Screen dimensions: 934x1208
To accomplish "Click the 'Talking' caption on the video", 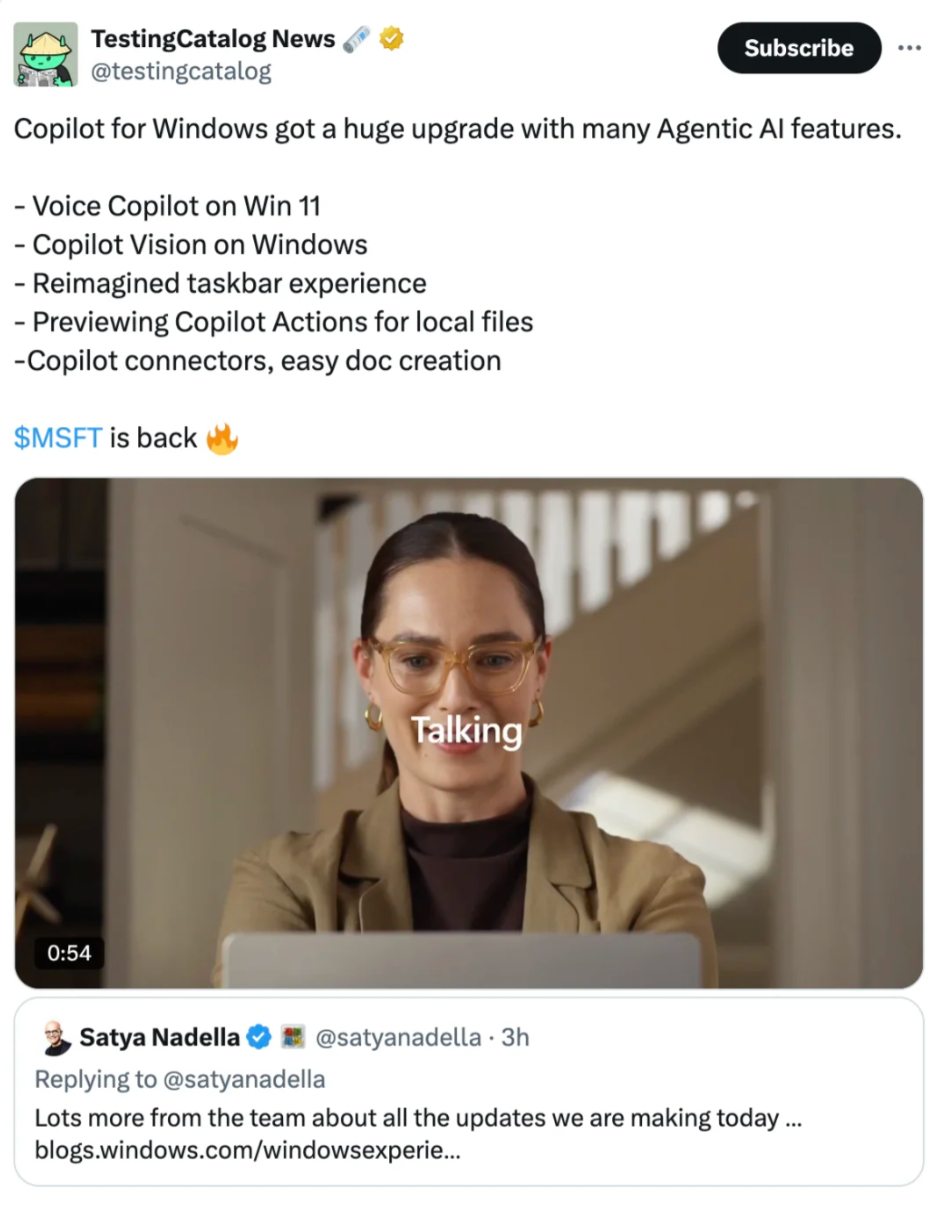I will coord(468,731).
